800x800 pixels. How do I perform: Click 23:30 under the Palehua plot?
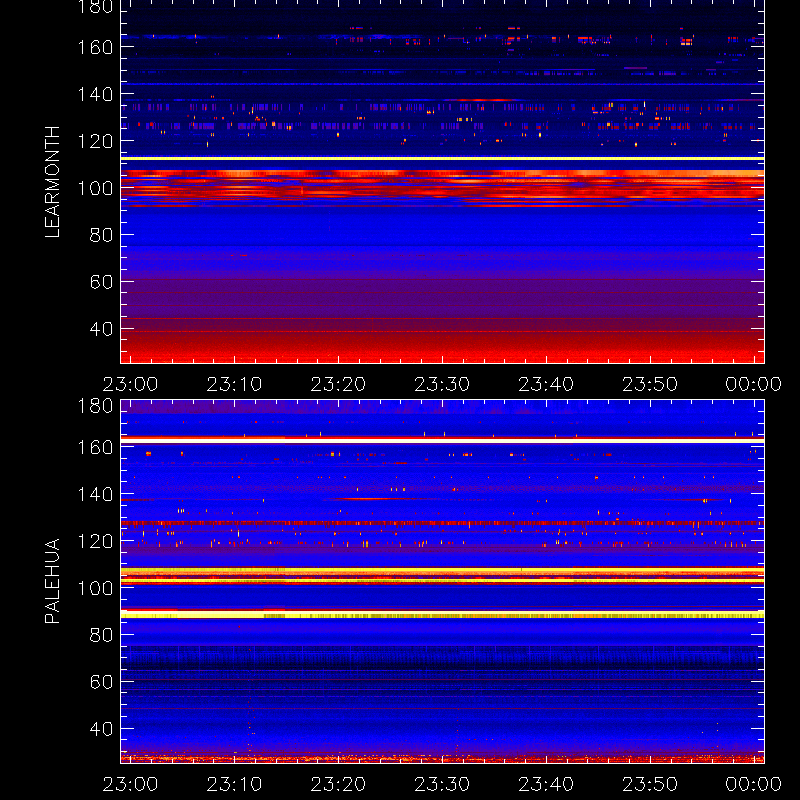point(442,784)
